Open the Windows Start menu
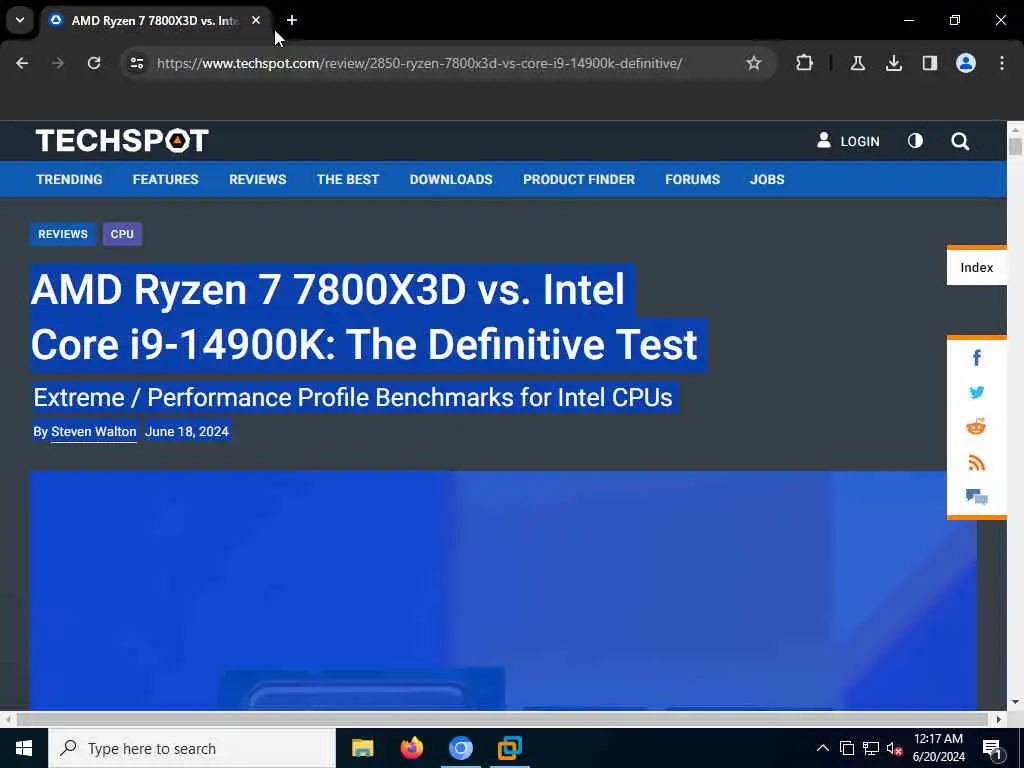 pos(24,748)
